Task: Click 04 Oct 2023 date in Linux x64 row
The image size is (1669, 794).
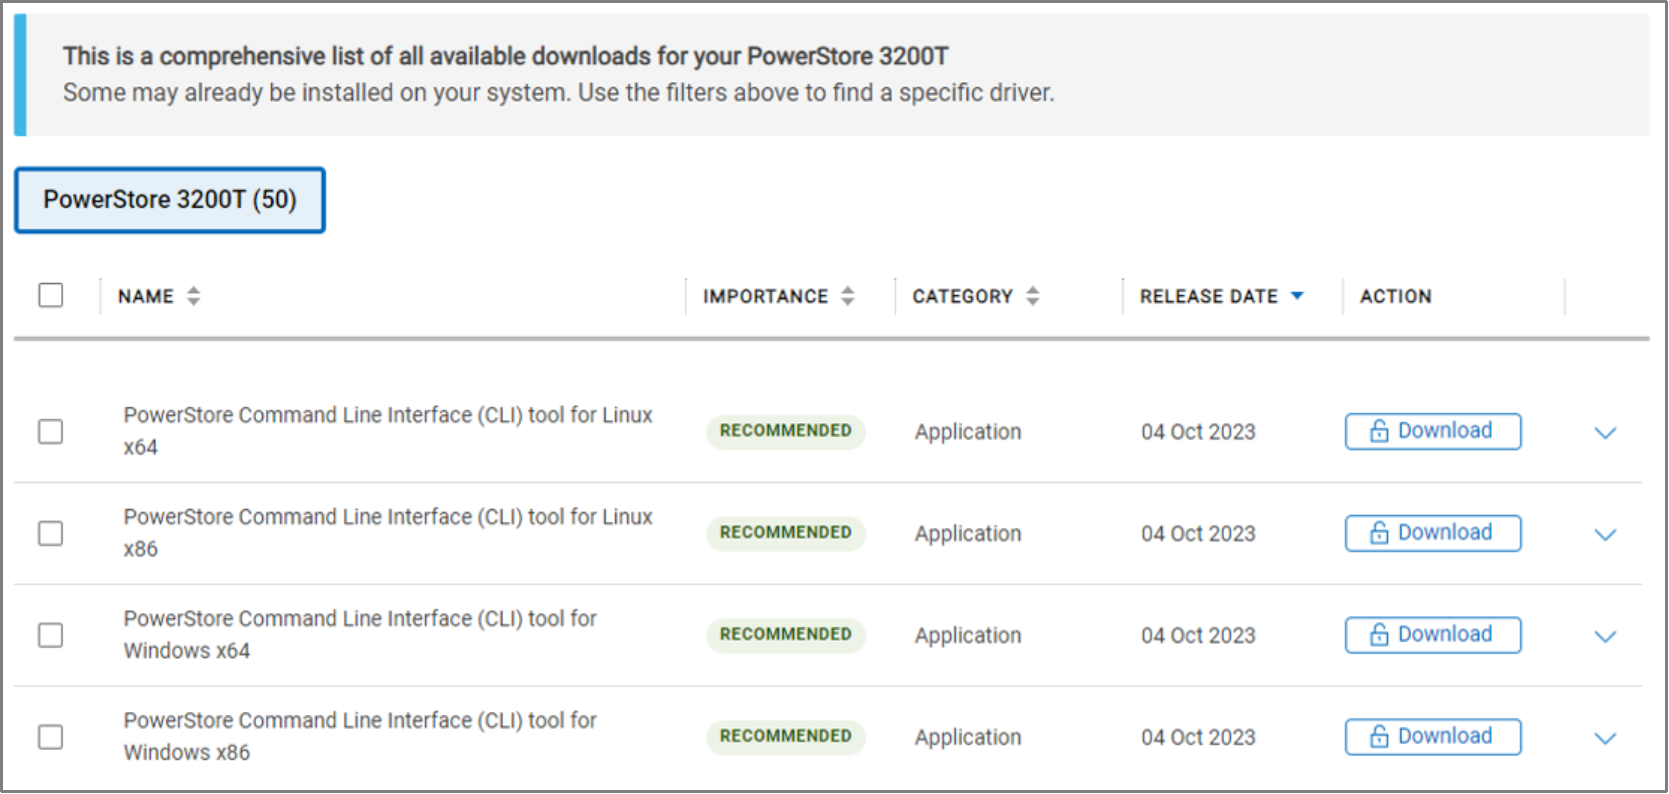Action: (x=1198, y=432)
